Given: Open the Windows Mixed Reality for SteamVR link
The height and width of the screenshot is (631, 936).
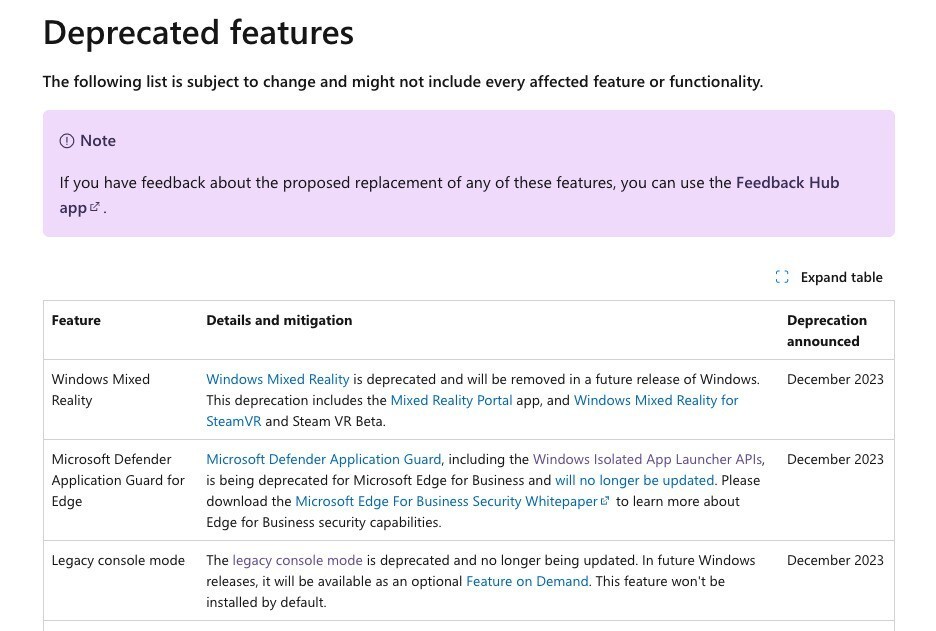Looking at the screenshot, I should tap(654, 400).
